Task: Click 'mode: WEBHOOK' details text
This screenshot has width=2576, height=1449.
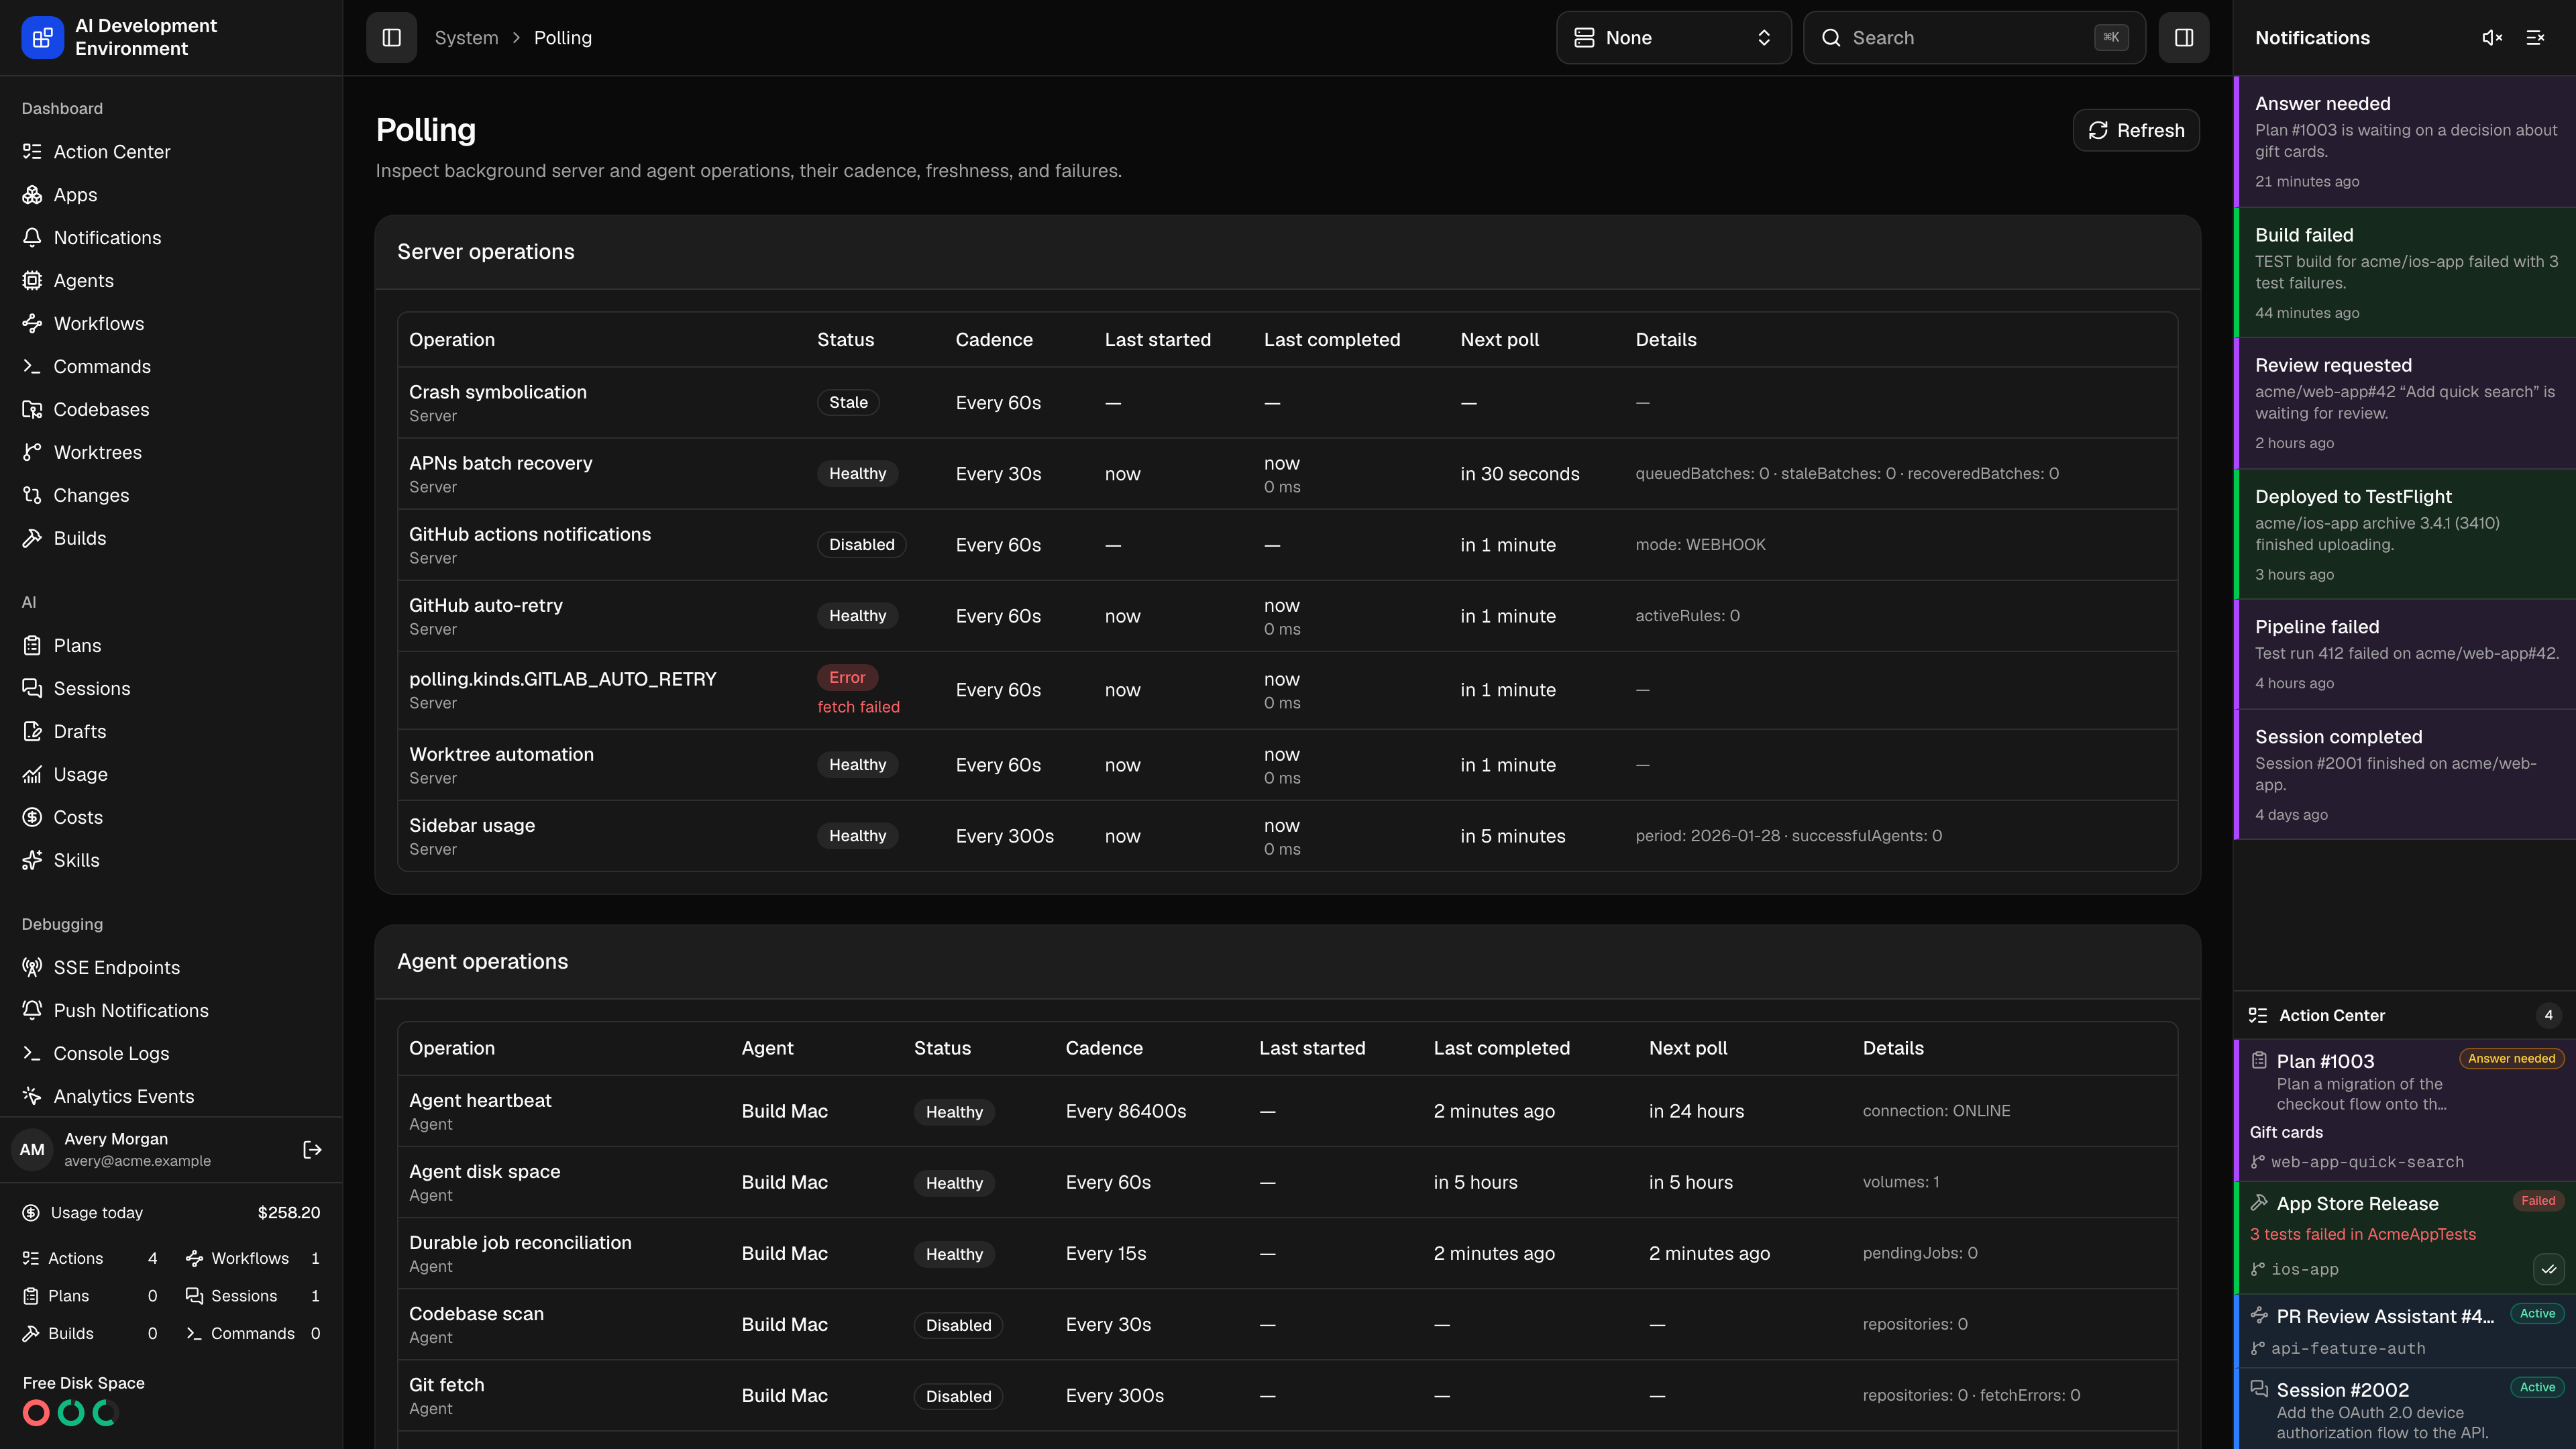Action: [1700, 545]
